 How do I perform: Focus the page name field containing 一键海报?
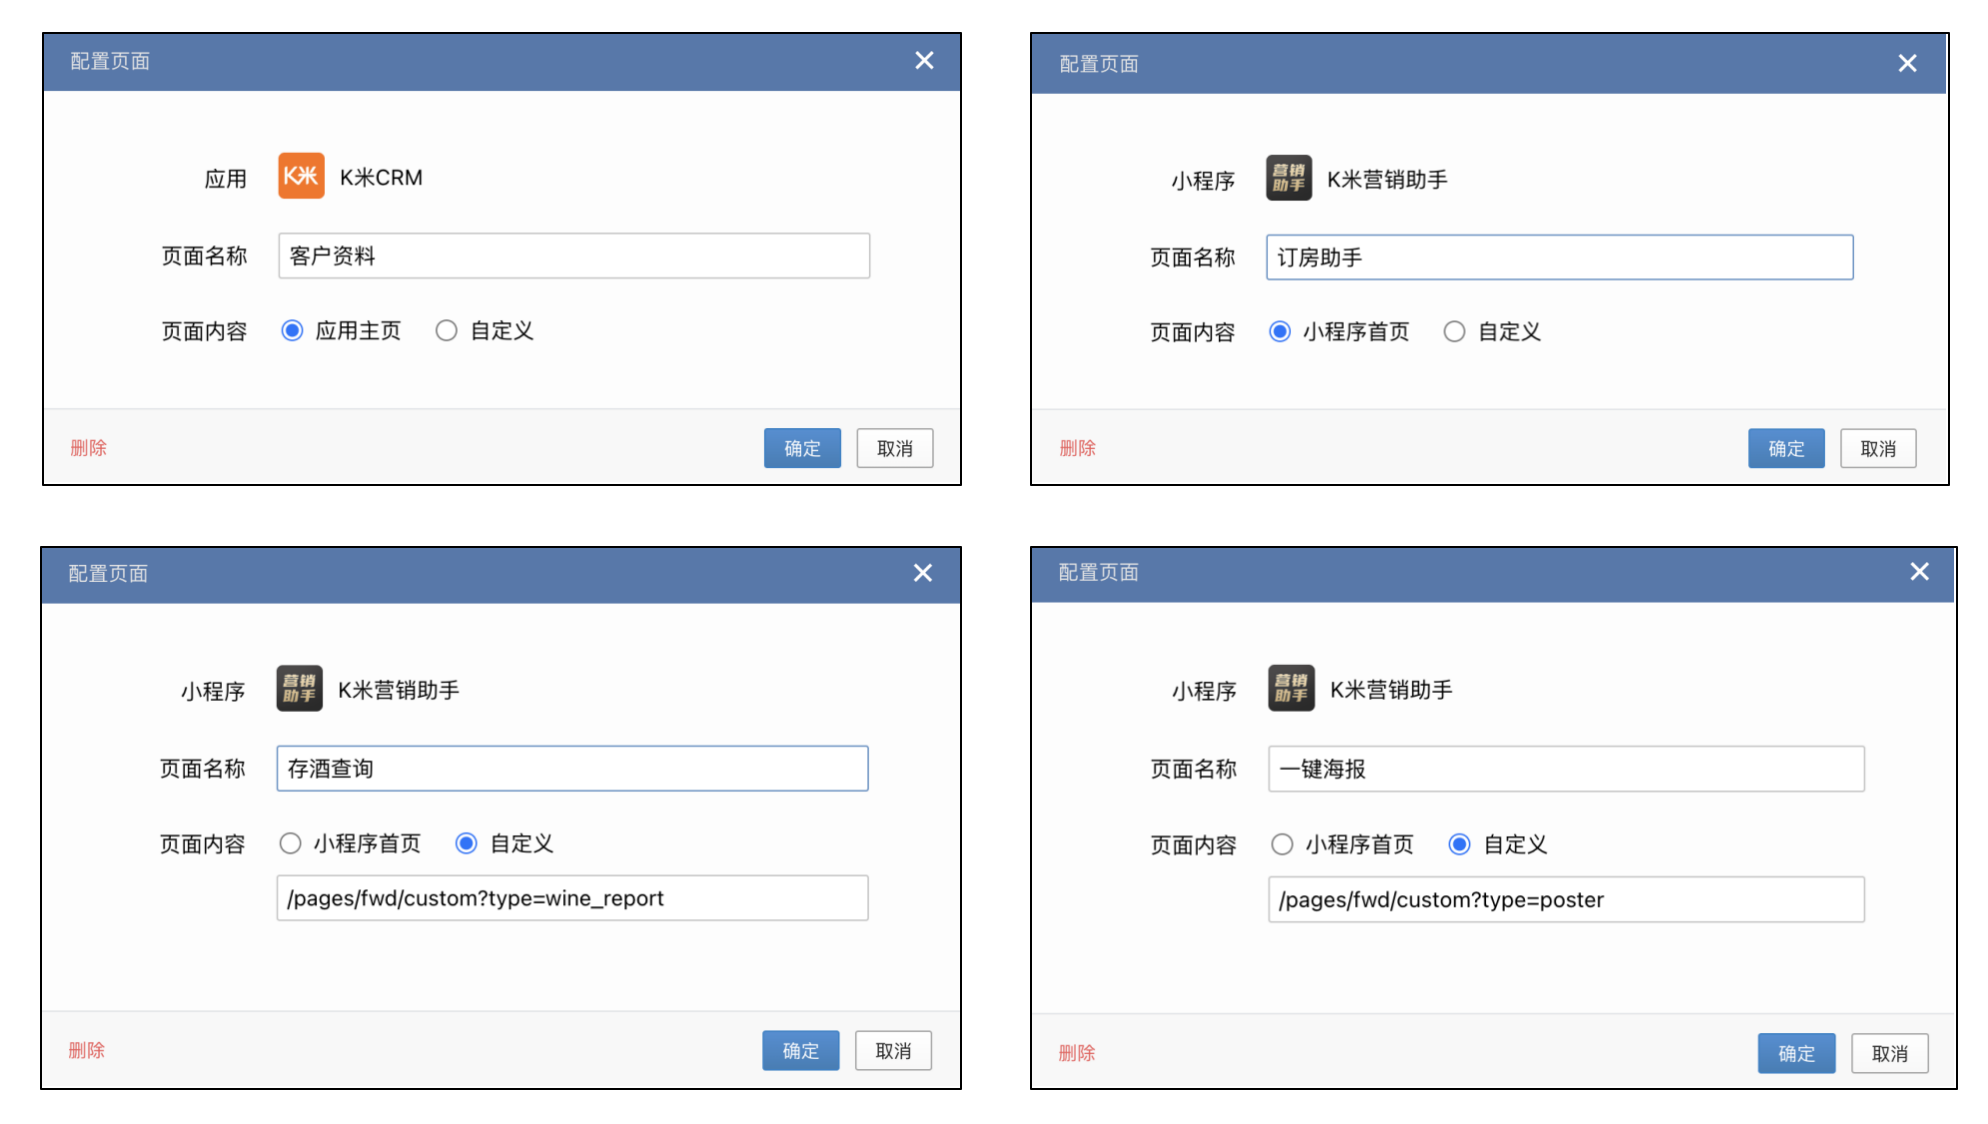(x=1566, y=769)
